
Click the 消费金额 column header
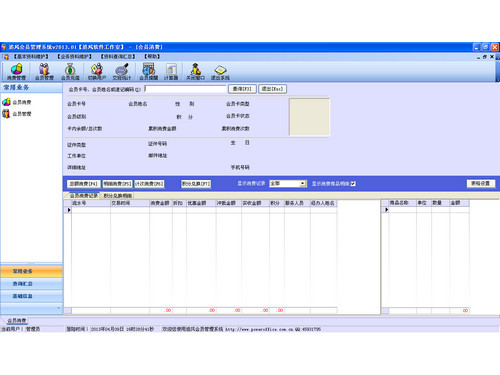click(x=161, y=203)
